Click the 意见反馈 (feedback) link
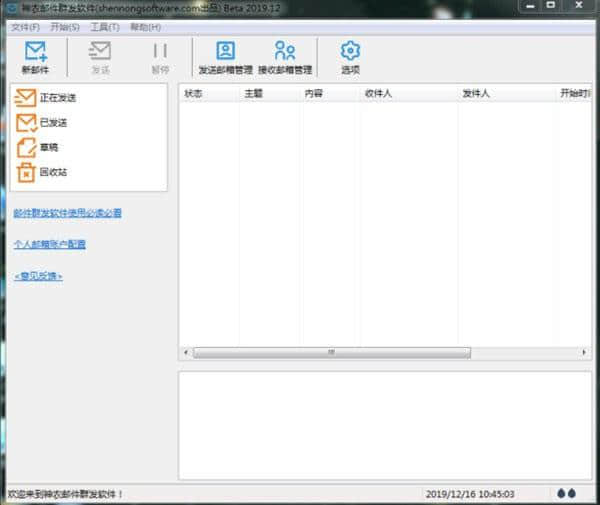This screenshot has height=505, width=600. pos(38,275)
